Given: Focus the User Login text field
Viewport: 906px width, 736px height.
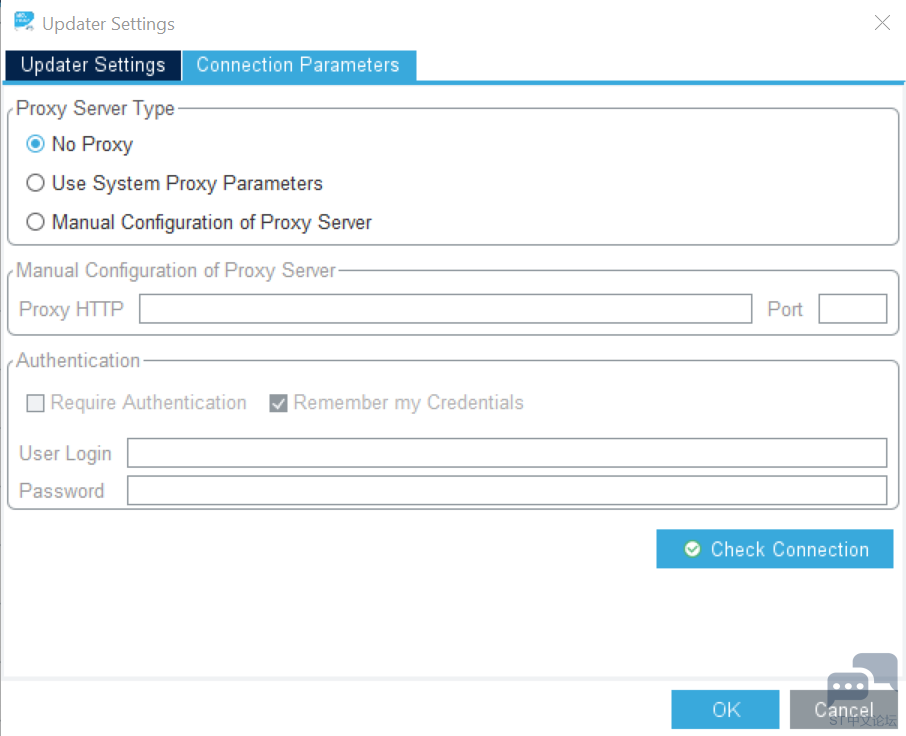Looking at the screenshot, I should (x=507, y=452).
